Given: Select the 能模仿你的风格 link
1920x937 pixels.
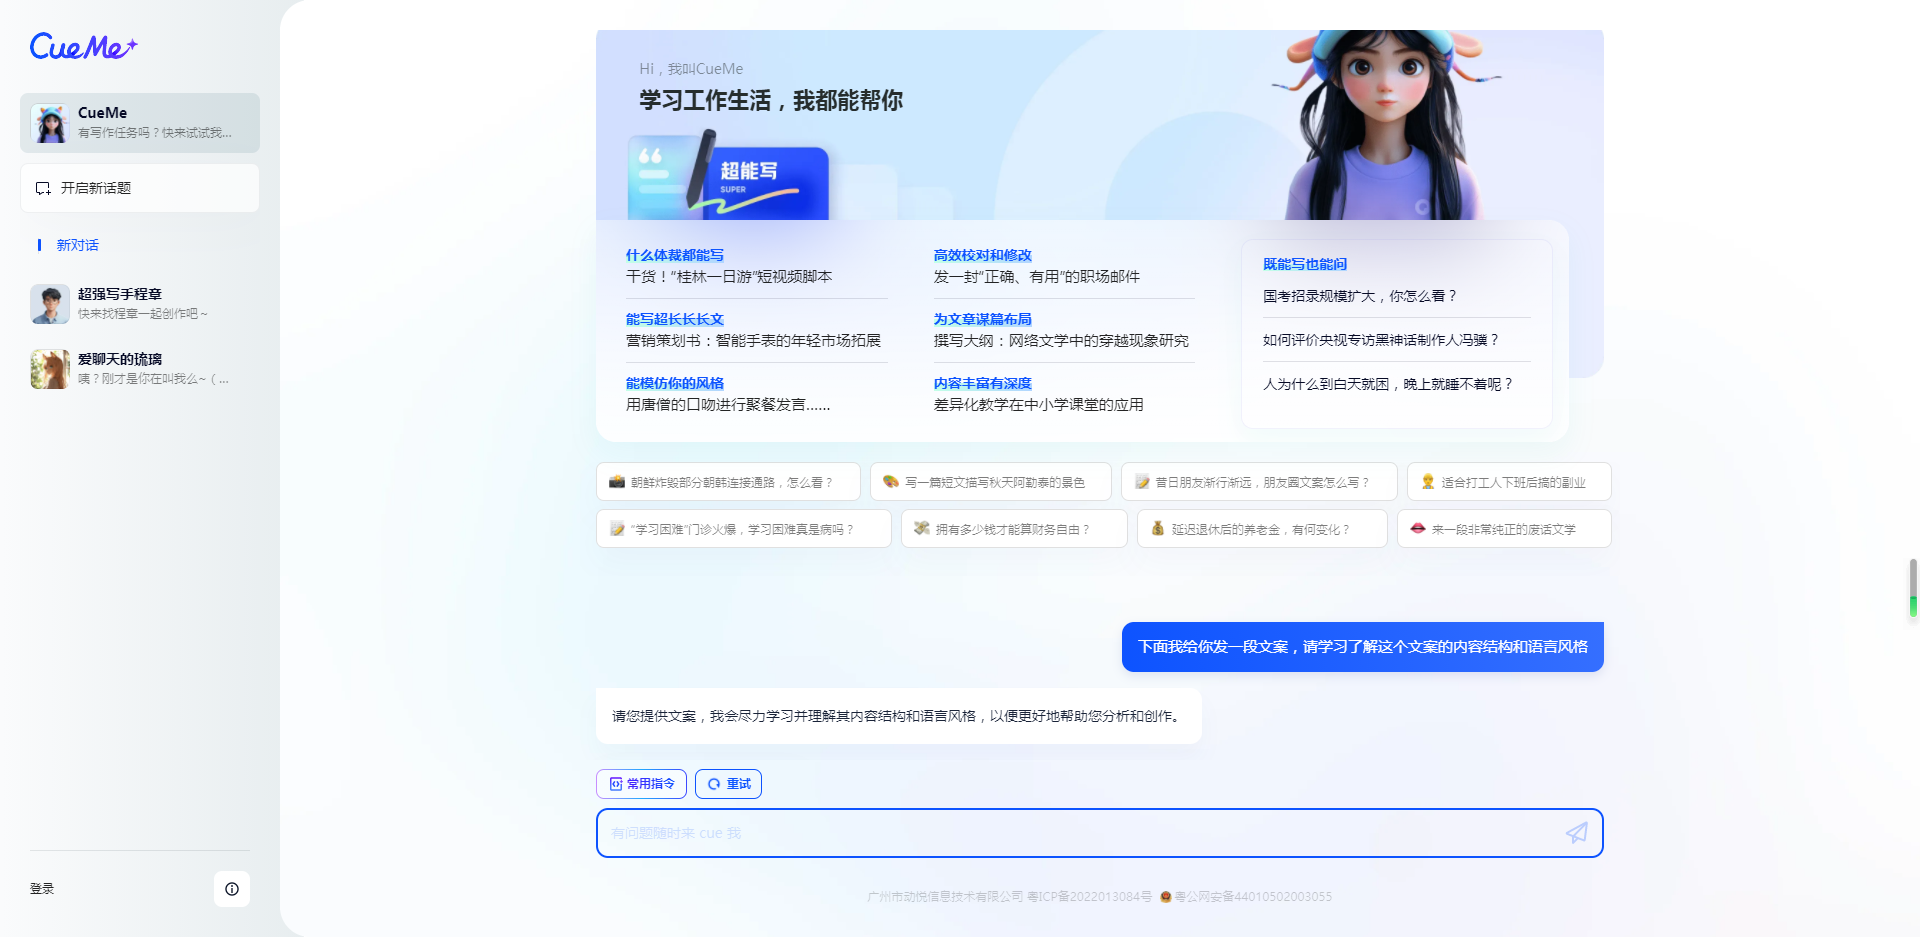Looking at the screenshot, I should coord(673,383).
